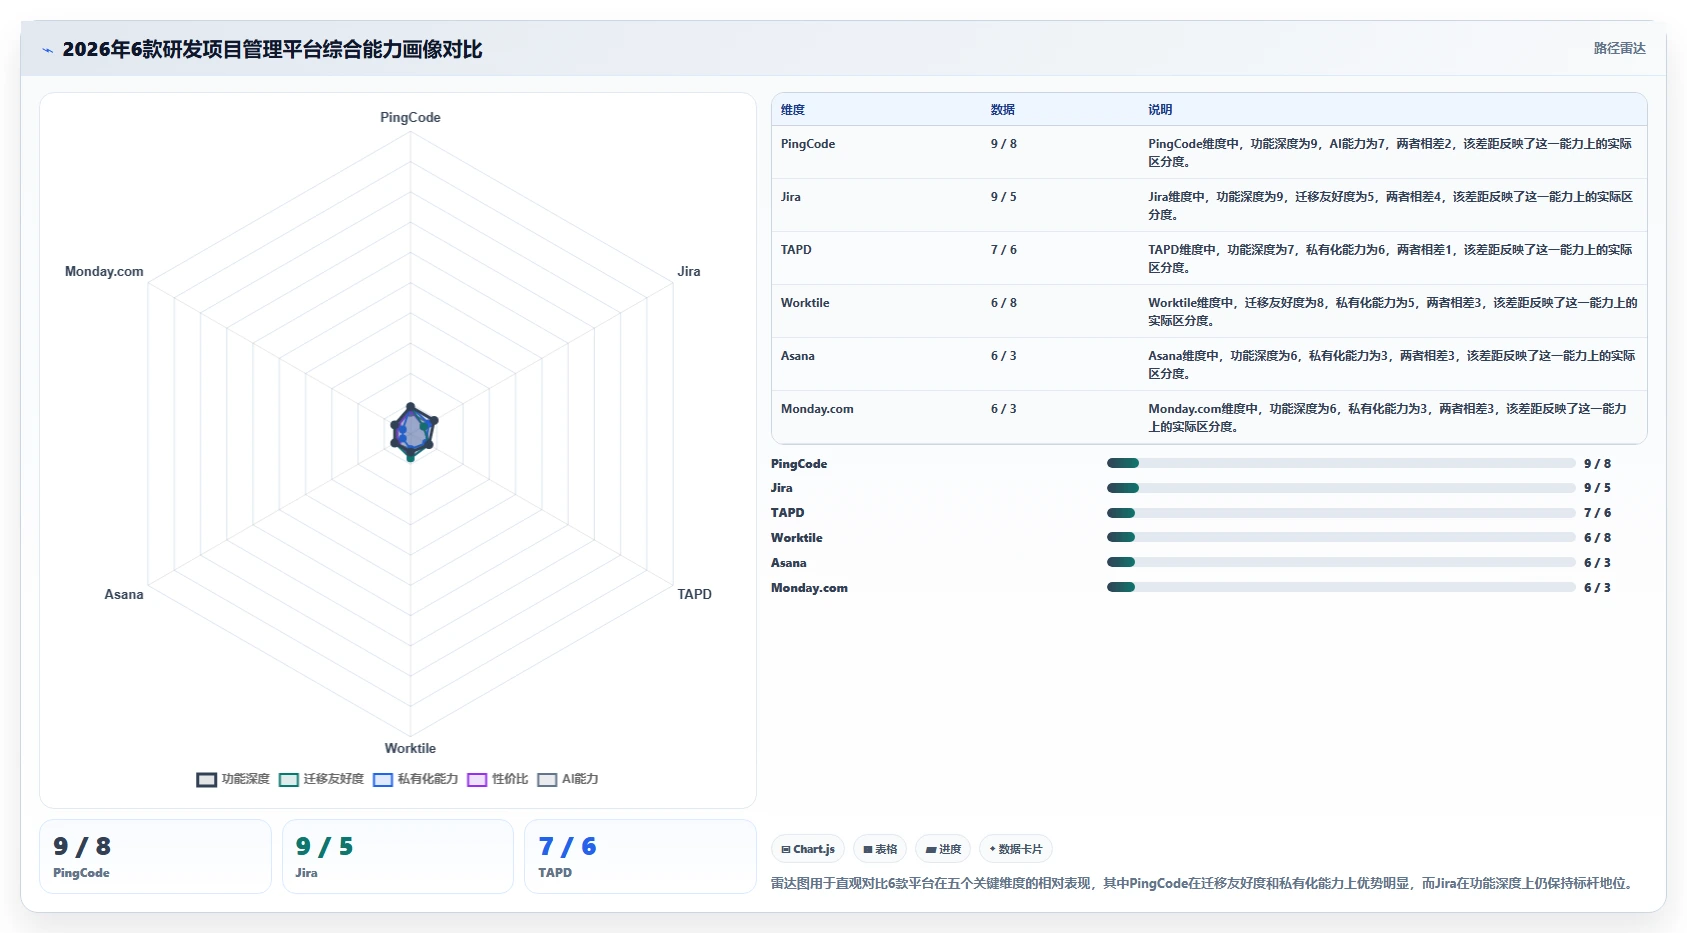The width and height of the screenshot is (1687, 933).
Task: Click the 表格 chip
Action: (880, 849)
